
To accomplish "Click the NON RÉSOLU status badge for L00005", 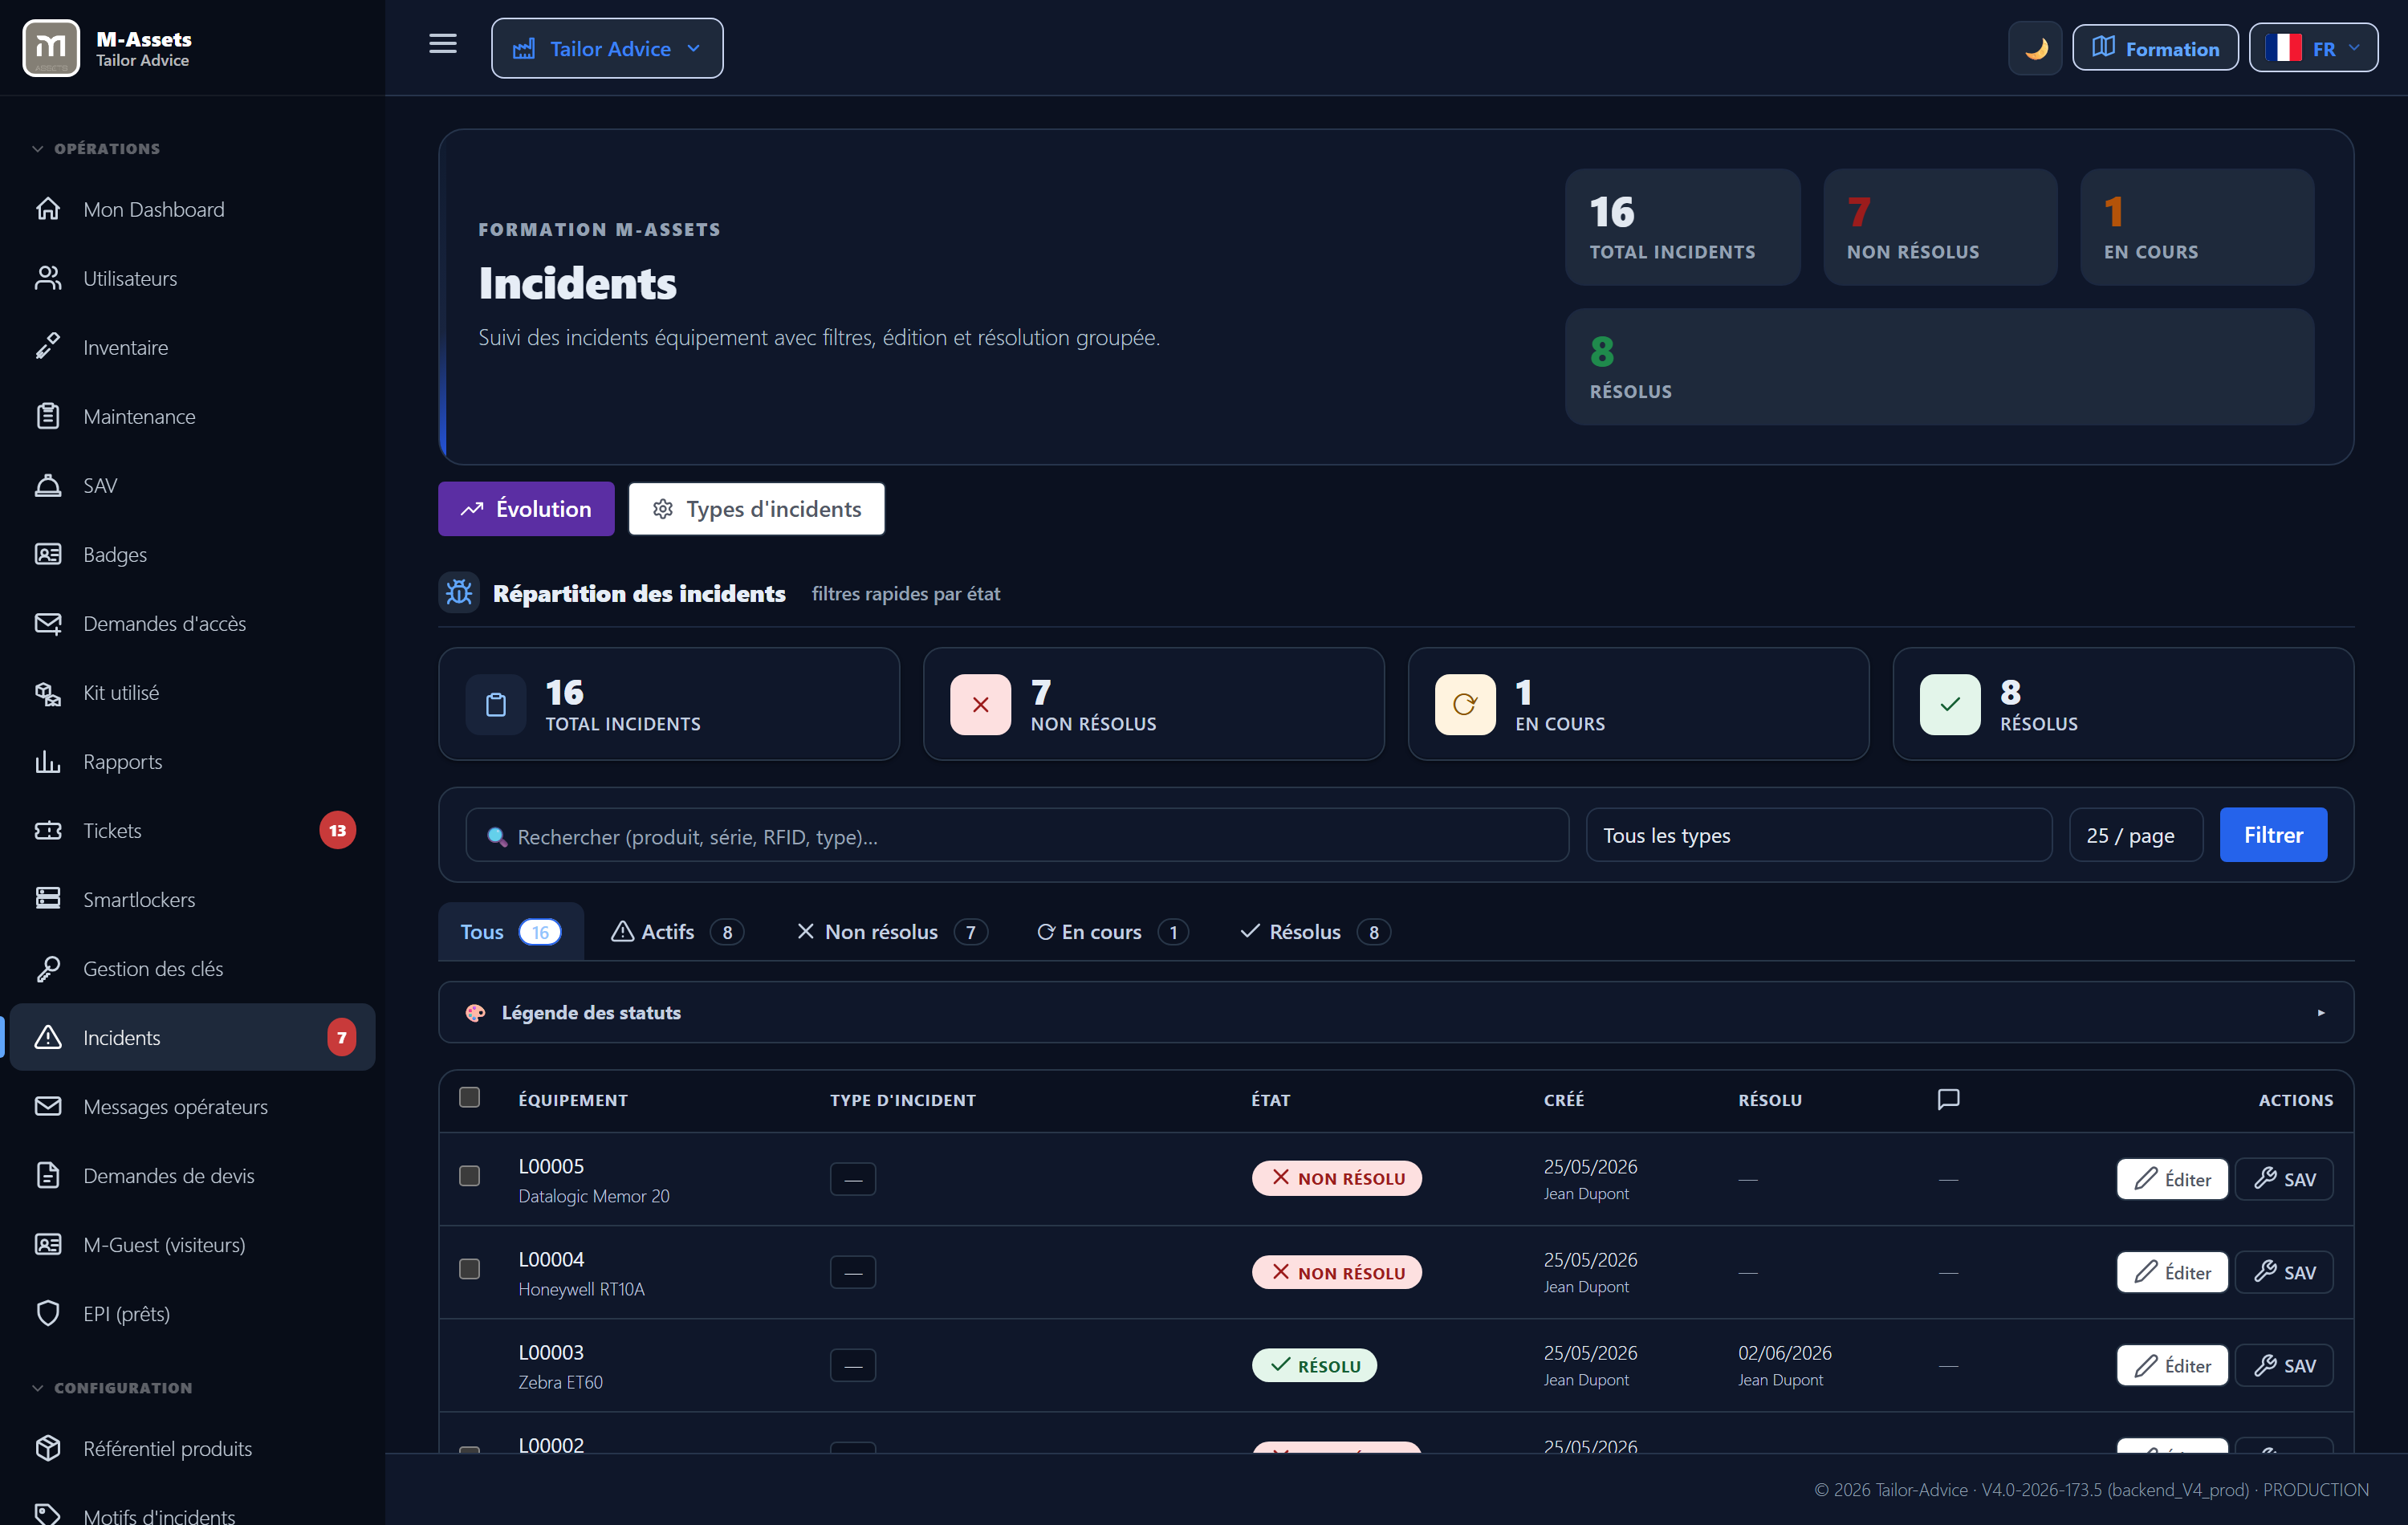I will (1336, 1178).
